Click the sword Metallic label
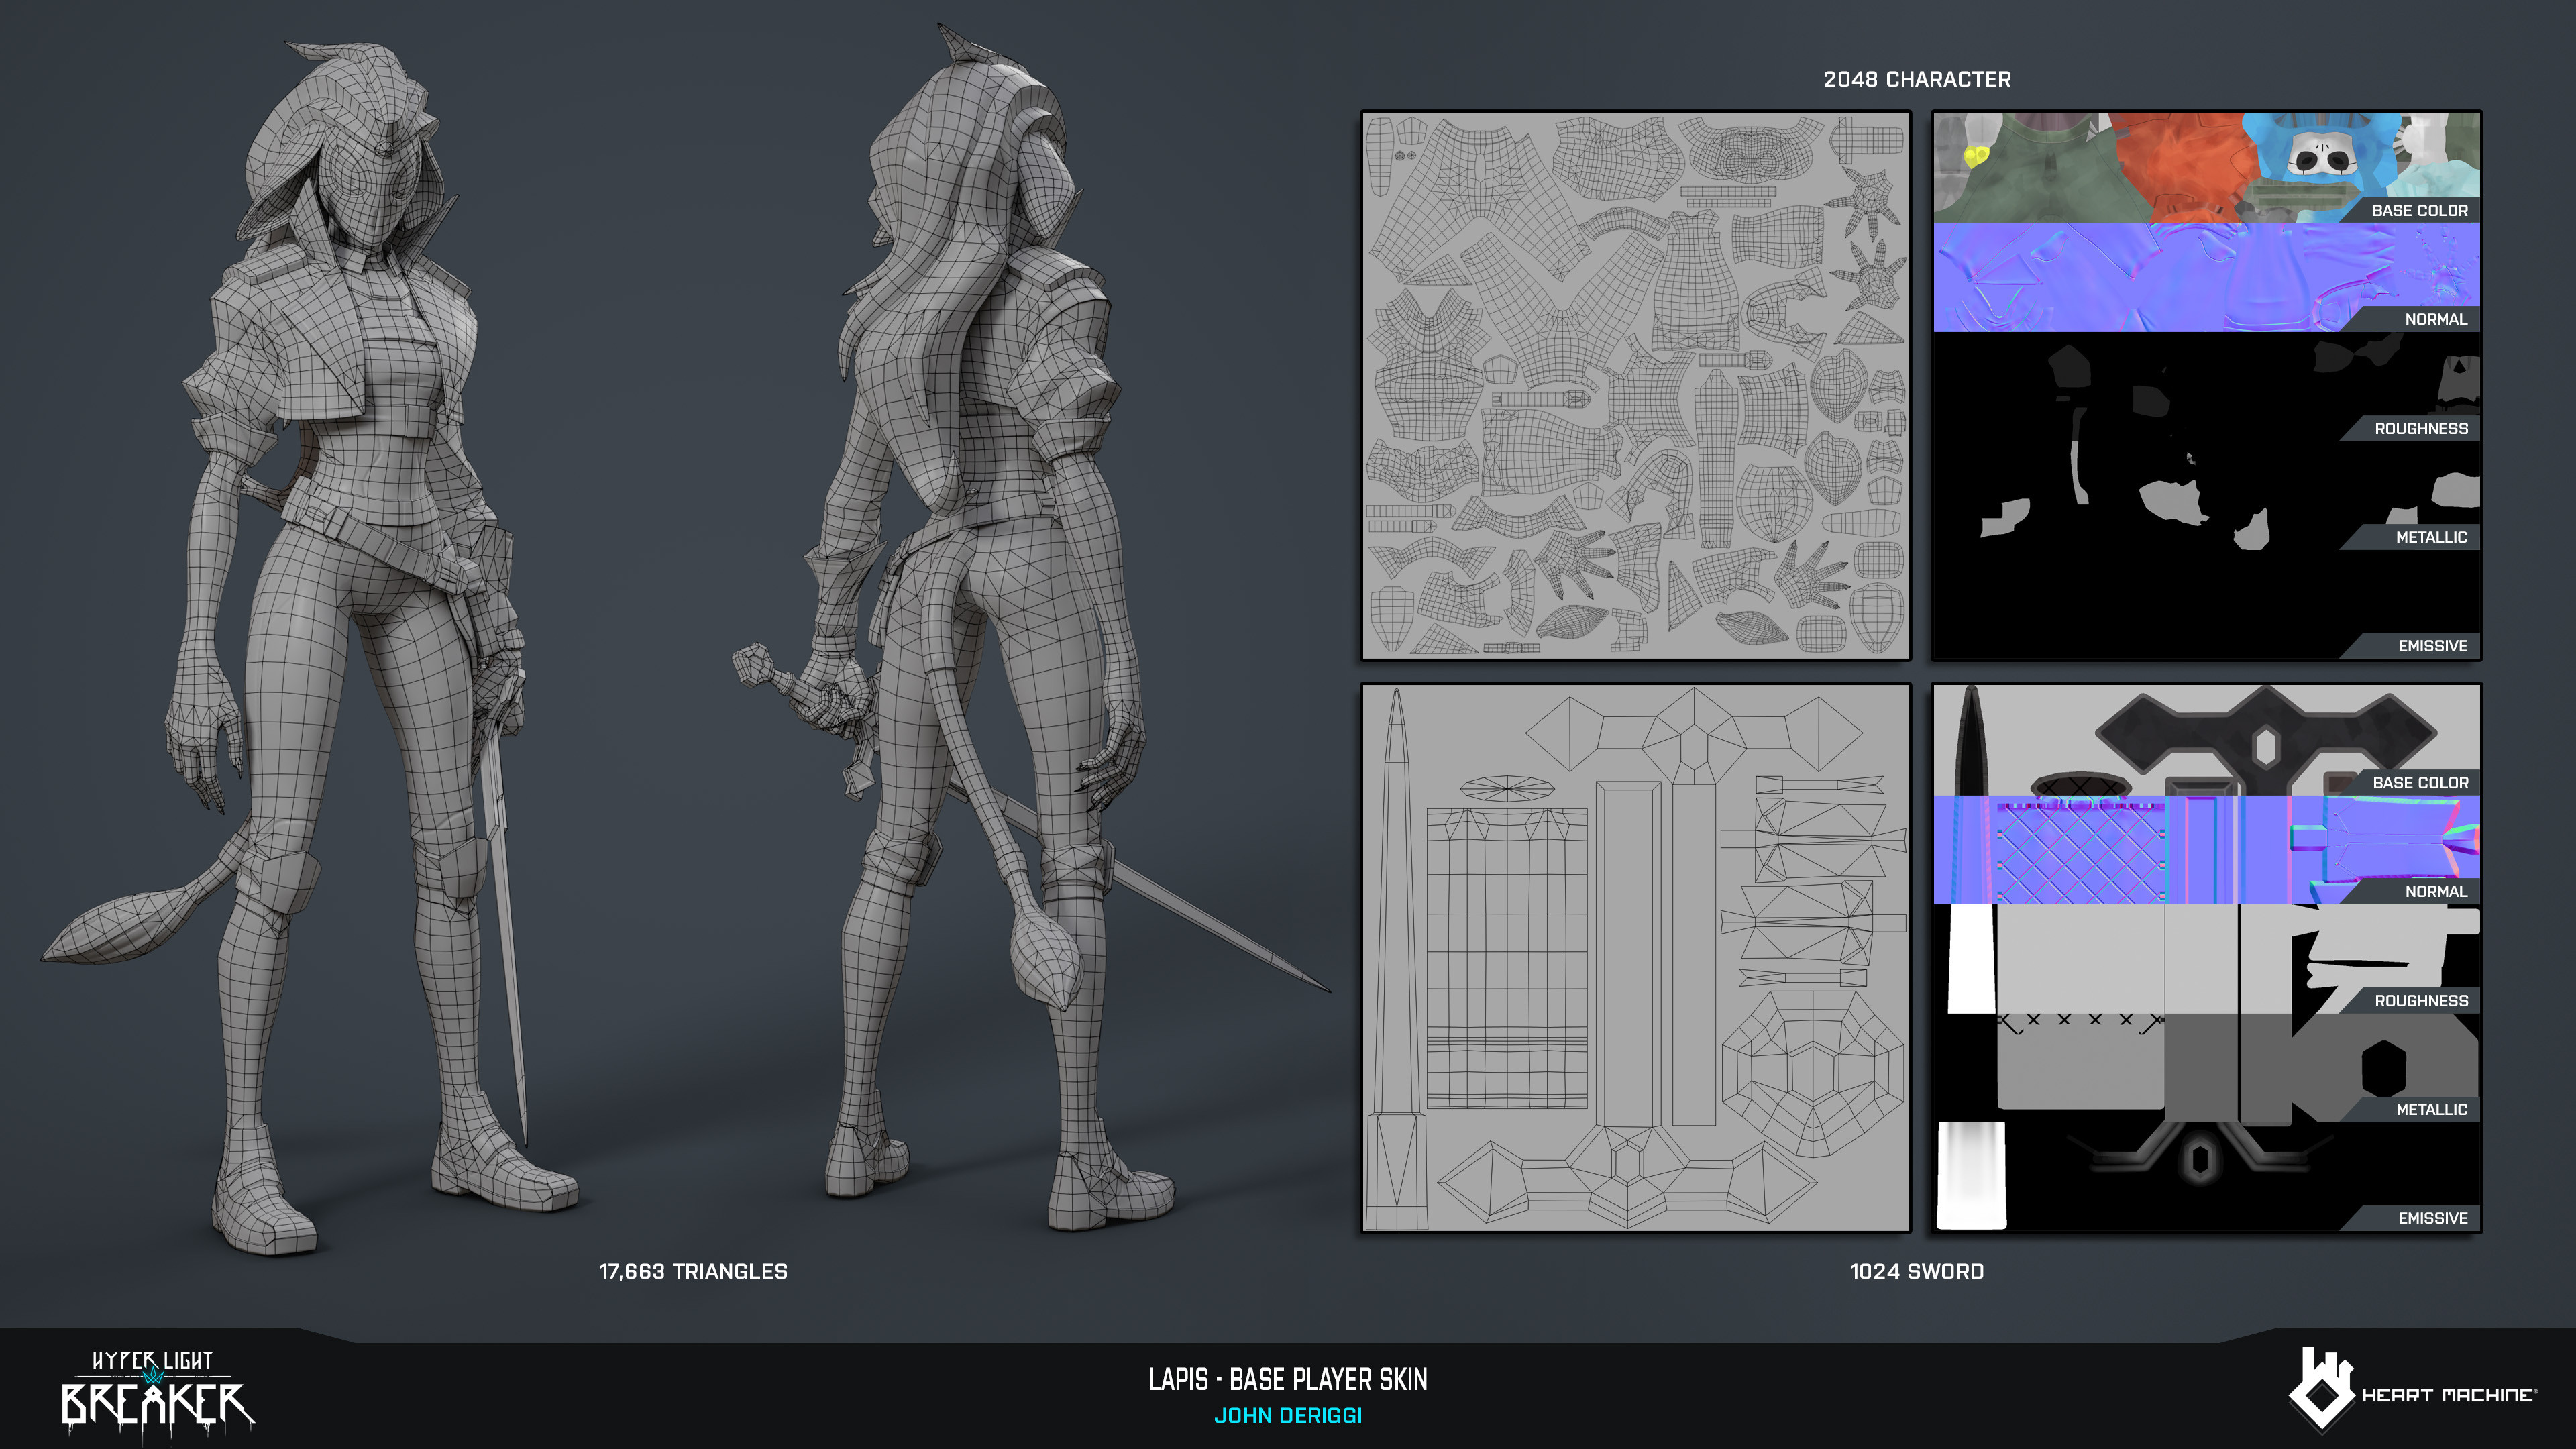The width and height of the screenshot is (2576, 1449). pyautogui.click(x=2430, y=1109)
